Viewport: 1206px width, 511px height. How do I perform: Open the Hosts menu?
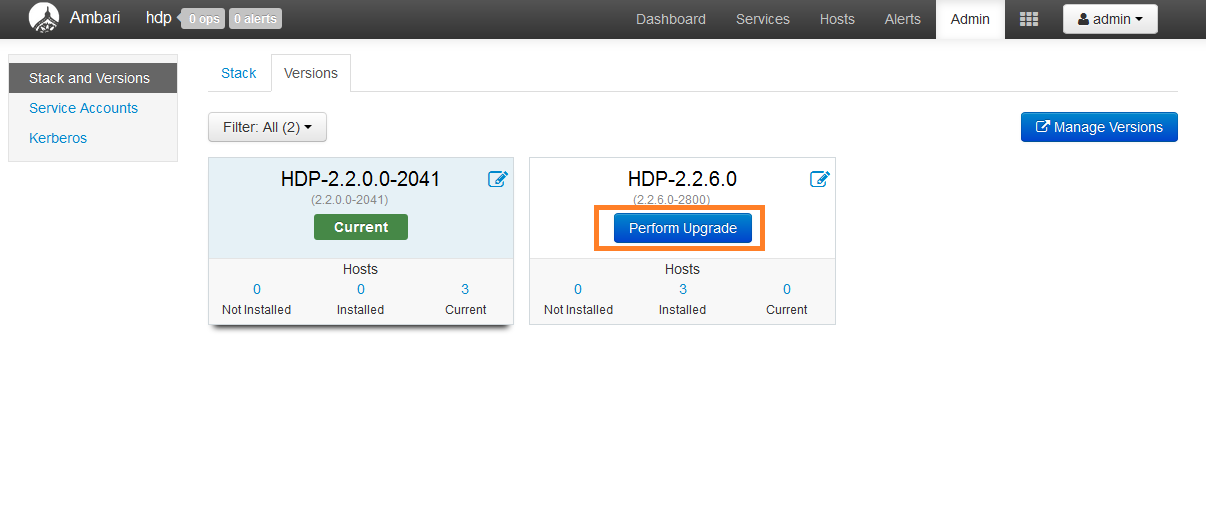pos(837,19)
